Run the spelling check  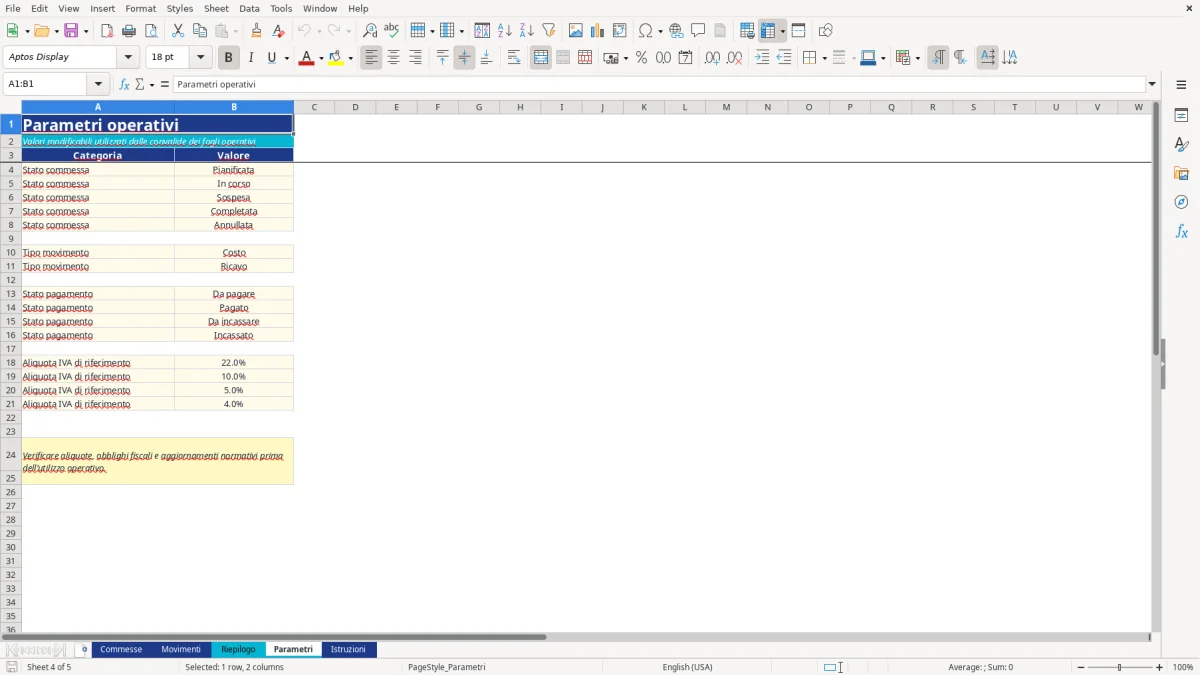point(392,31)
